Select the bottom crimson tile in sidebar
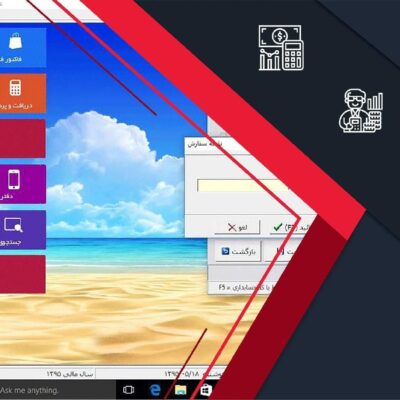 click(x=23, y=274)
